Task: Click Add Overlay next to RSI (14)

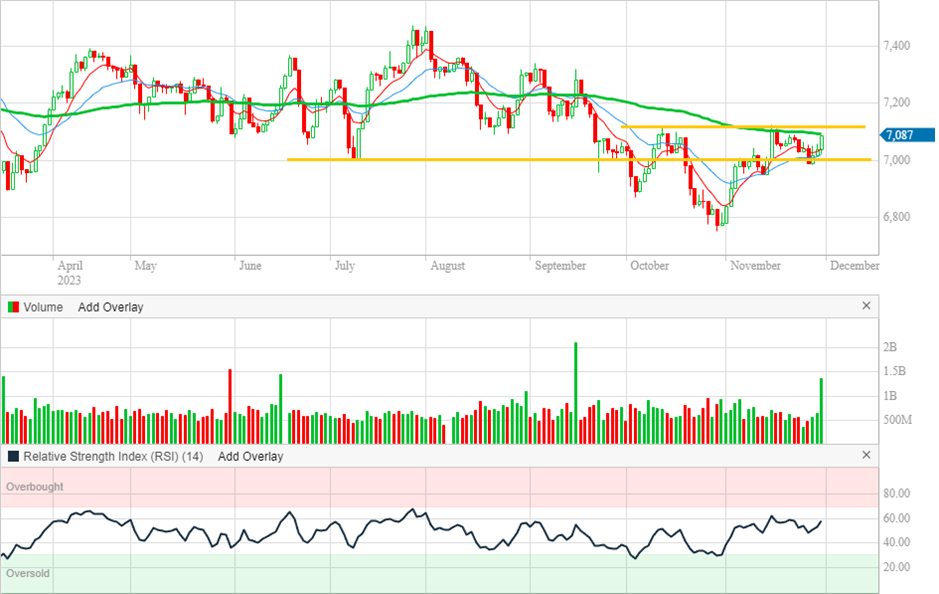Action: tap(250, 456)
